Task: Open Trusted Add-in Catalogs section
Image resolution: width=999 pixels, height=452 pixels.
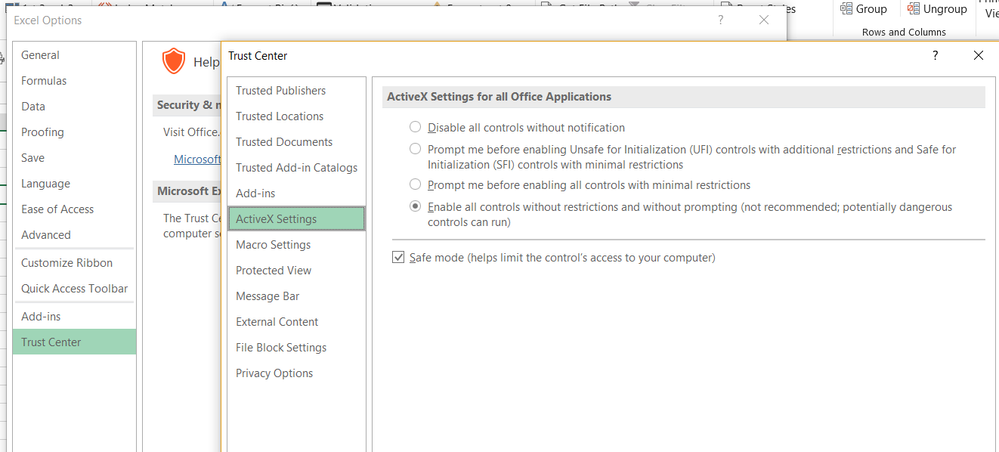Action: (296, 168)
